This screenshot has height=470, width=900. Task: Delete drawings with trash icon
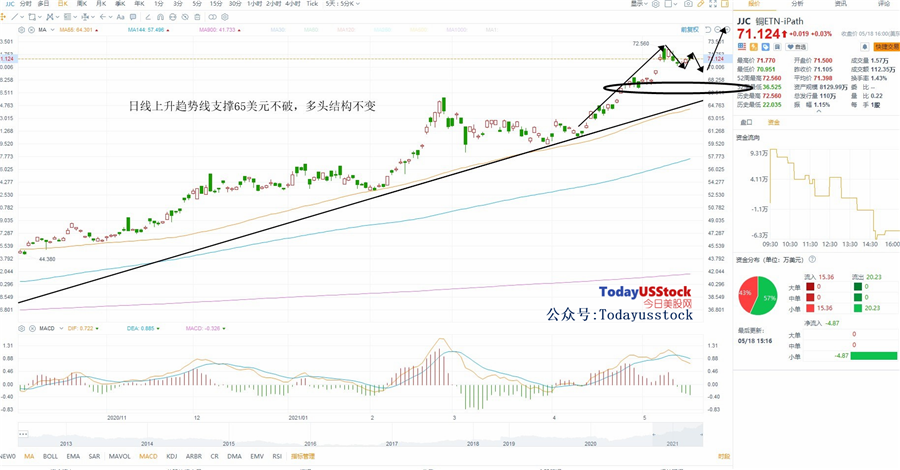[x=197, y=17]
